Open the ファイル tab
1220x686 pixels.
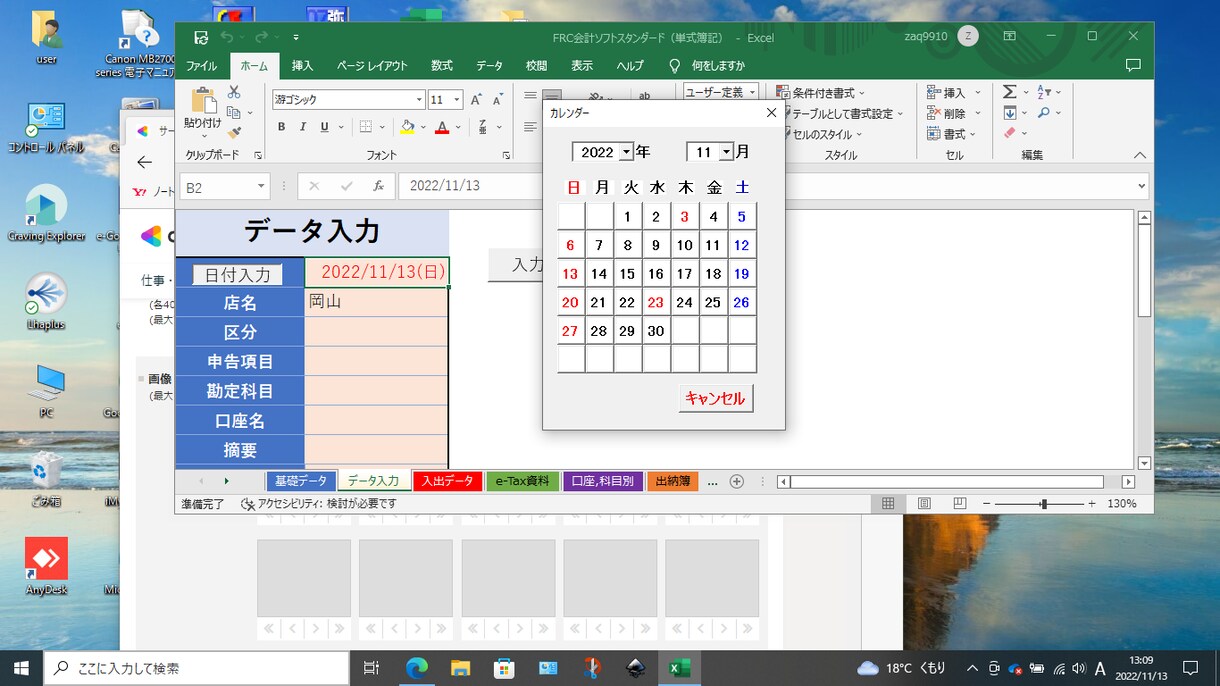click(x=201, y=66)
